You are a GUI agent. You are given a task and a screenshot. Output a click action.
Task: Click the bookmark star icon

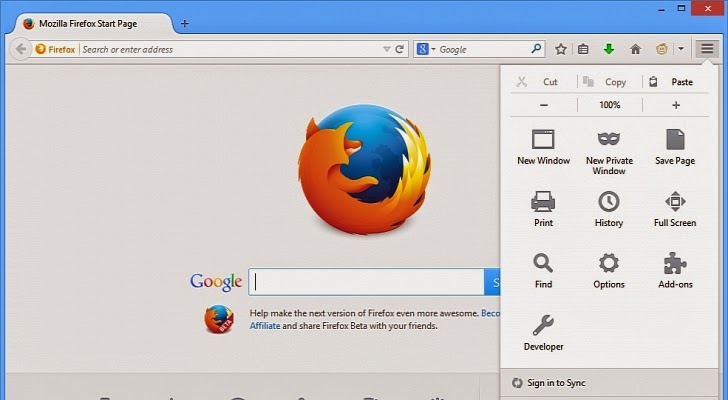pos(561,49)
